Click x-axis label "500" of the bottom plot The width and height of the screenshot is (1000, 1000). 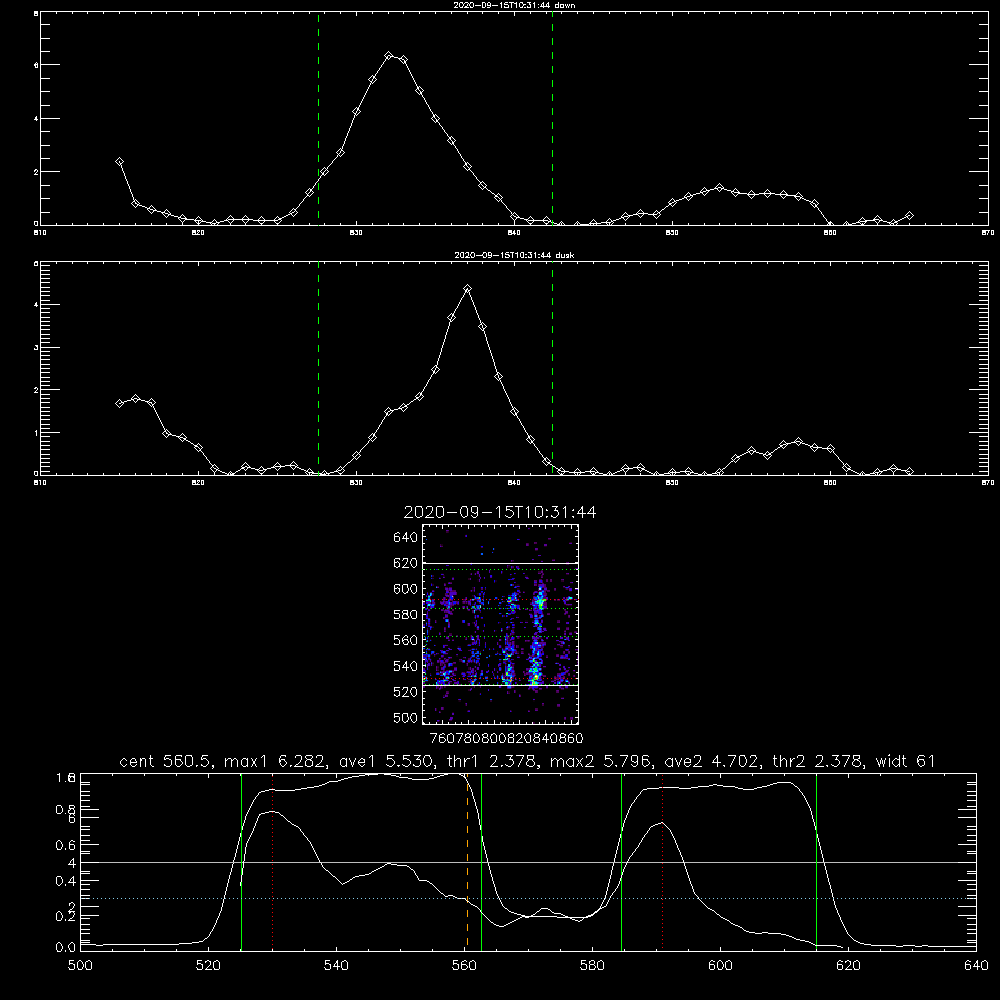80,966
